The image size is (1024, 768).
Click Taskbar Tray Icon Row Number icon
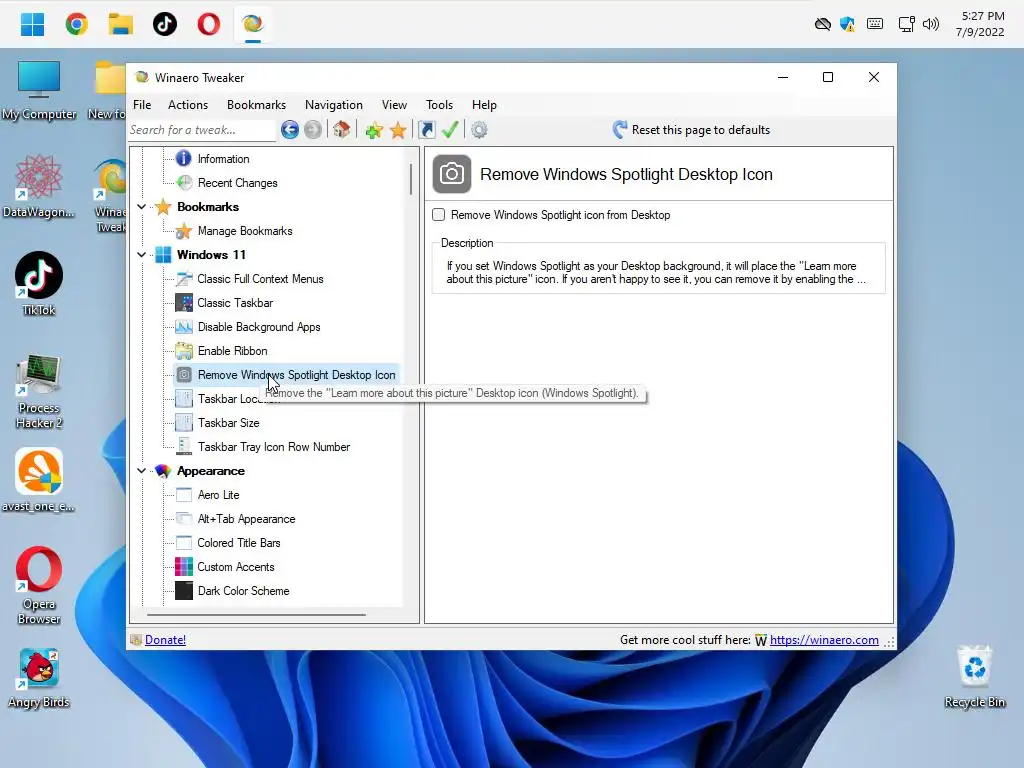tap(184, 447)
